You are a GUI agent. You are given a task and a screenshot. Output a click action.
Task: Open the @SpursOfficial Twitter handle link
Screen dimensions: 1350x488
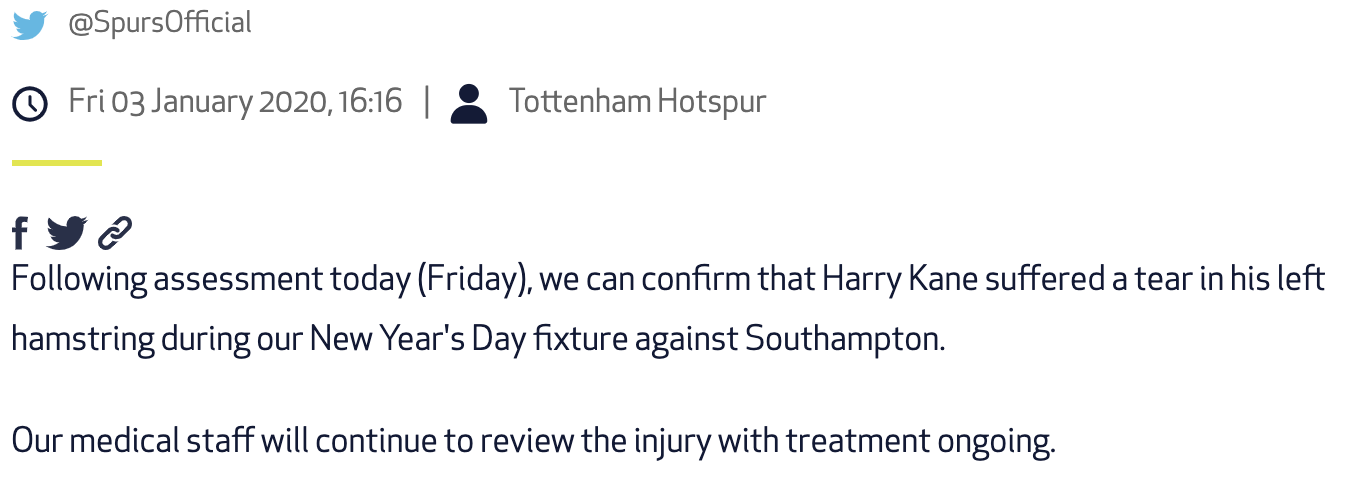pyautogui.click(x=159, y=22)
